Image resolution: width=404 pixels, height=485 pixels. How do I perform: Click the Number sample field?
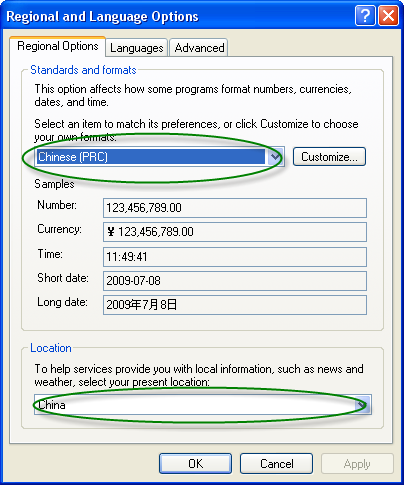click(235, 208)
